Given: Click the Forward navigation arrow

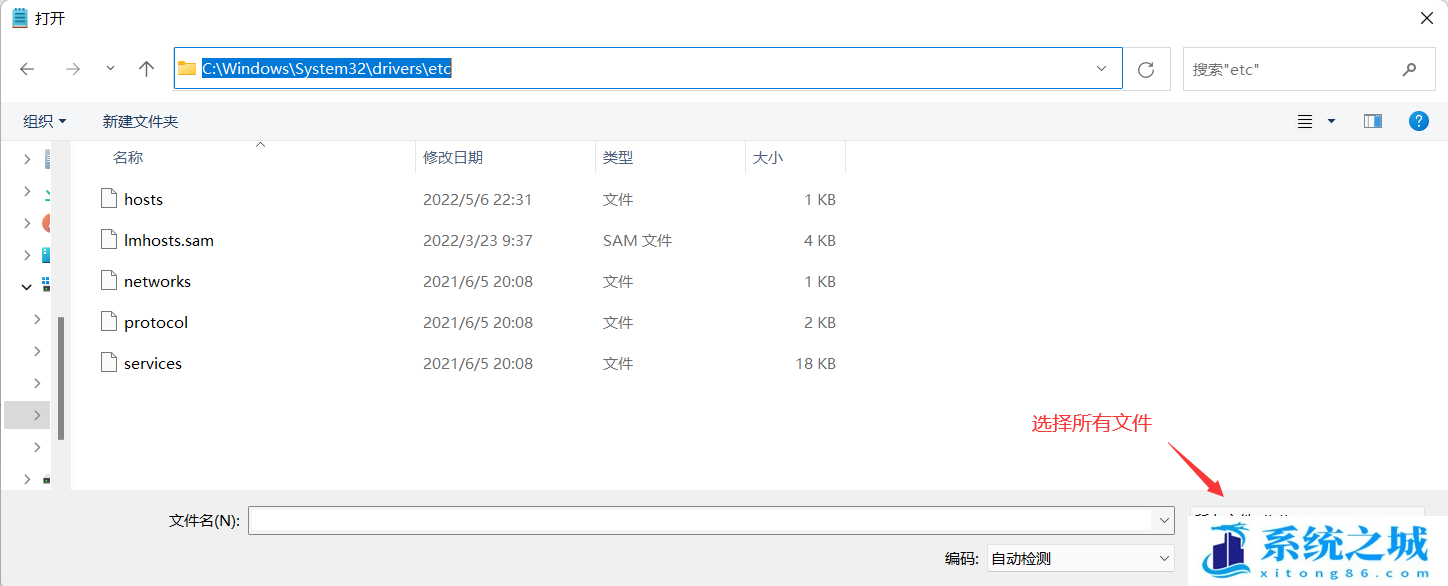Looking at the screenshot, I should click(x=72, y=69).
